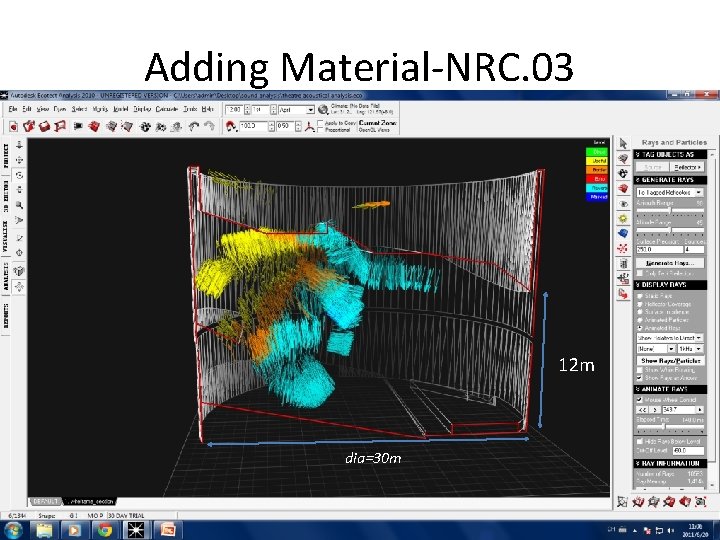Click the globe climate data icon

coord(323,109)
